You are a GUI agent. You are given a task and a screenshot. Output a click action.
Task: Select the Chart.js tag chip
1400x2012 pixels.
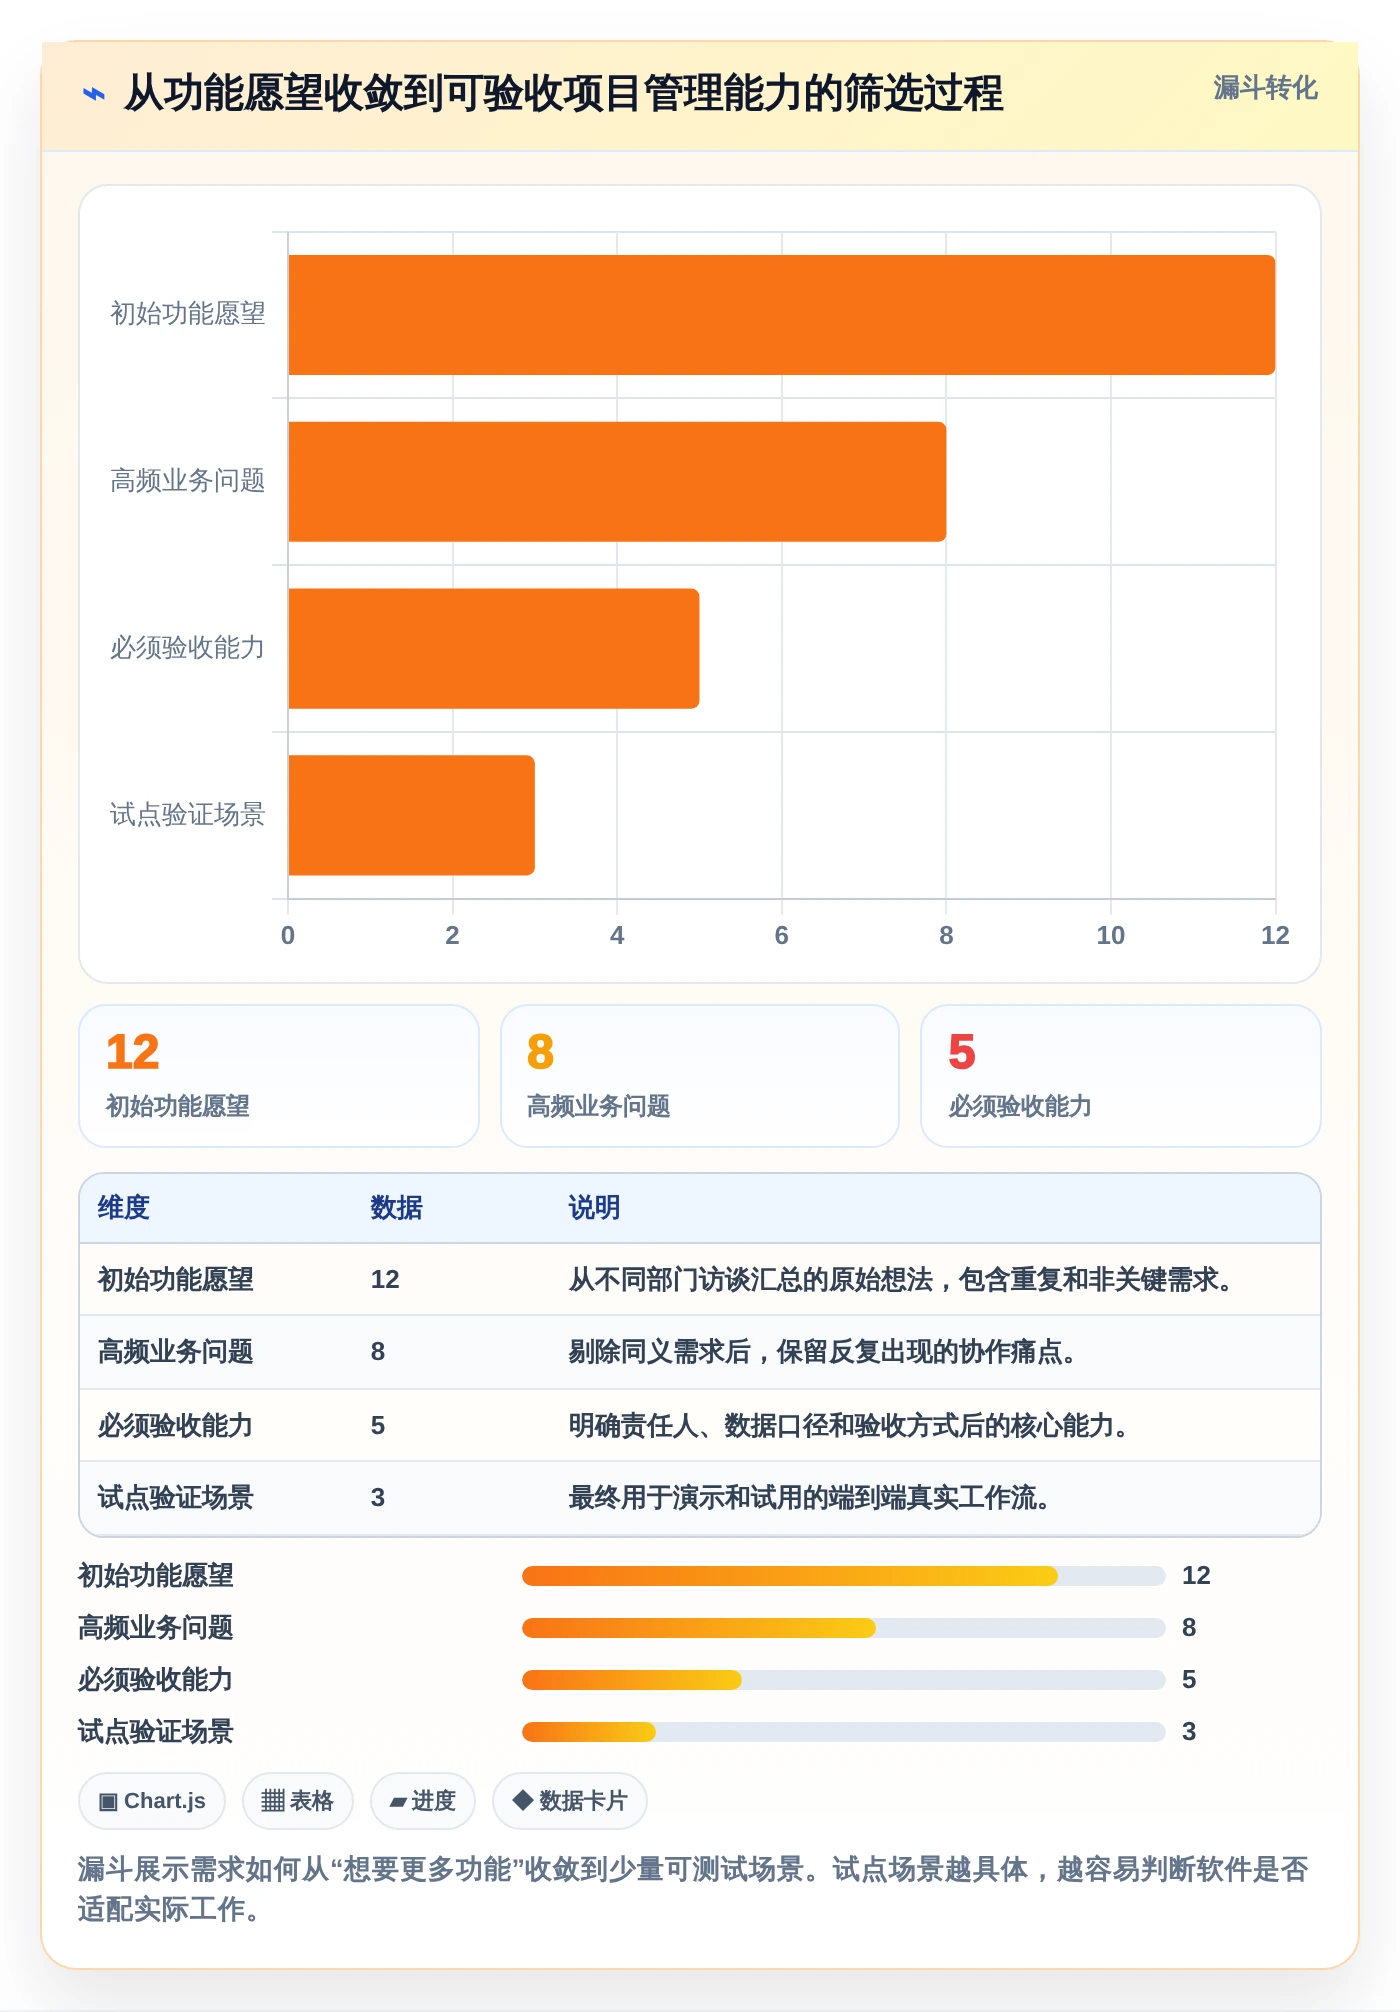tap(152, 1800)
